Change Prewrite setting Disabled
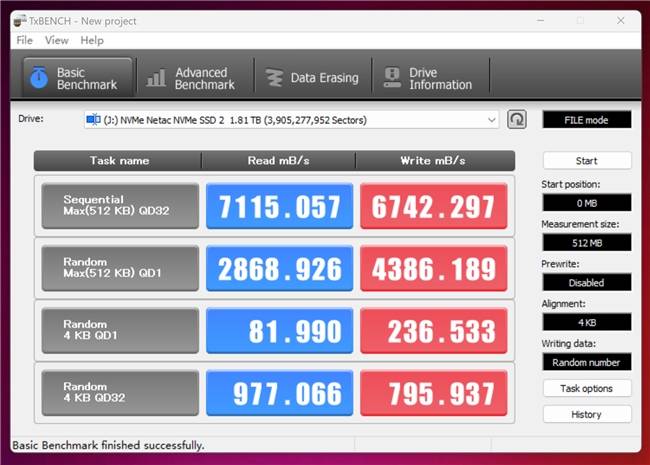The height and width of the screenshot is (465, 650). click(587, 283)
